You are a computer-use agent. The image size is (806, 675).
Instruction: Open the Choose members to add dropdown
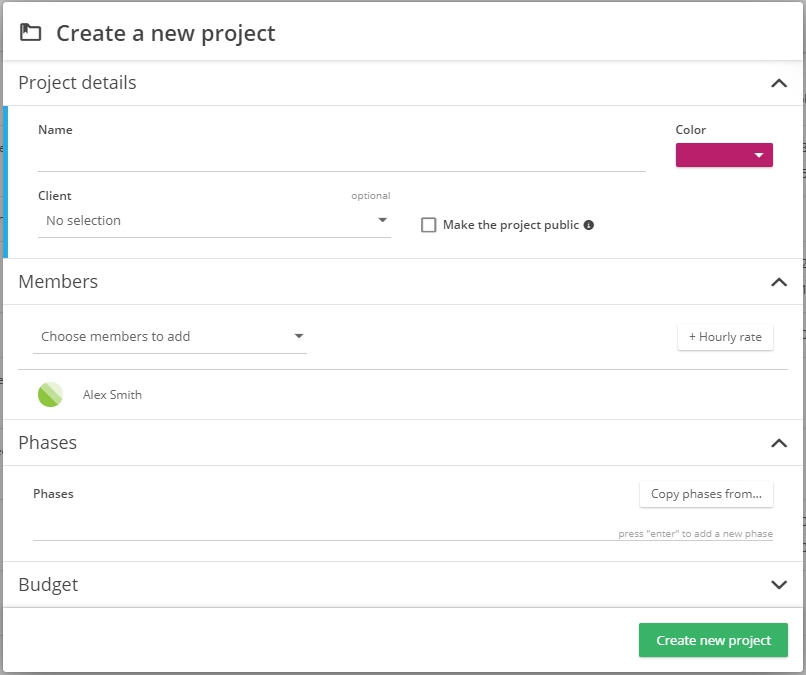tap(170, 336)
